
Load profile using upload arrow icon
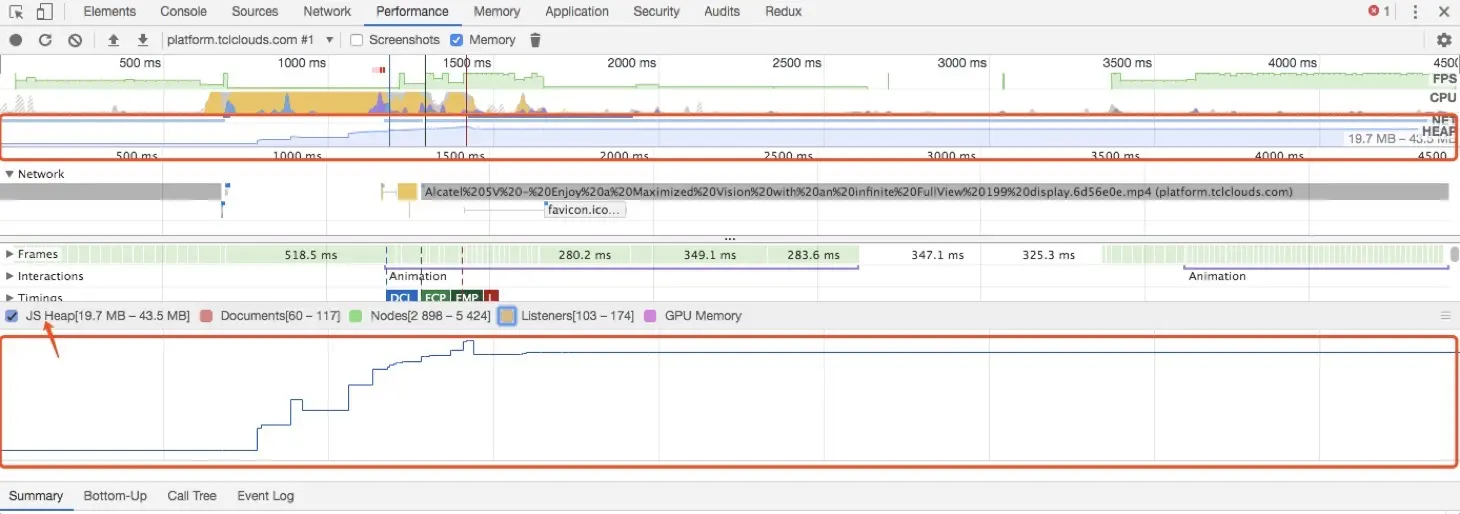point(113,40)
